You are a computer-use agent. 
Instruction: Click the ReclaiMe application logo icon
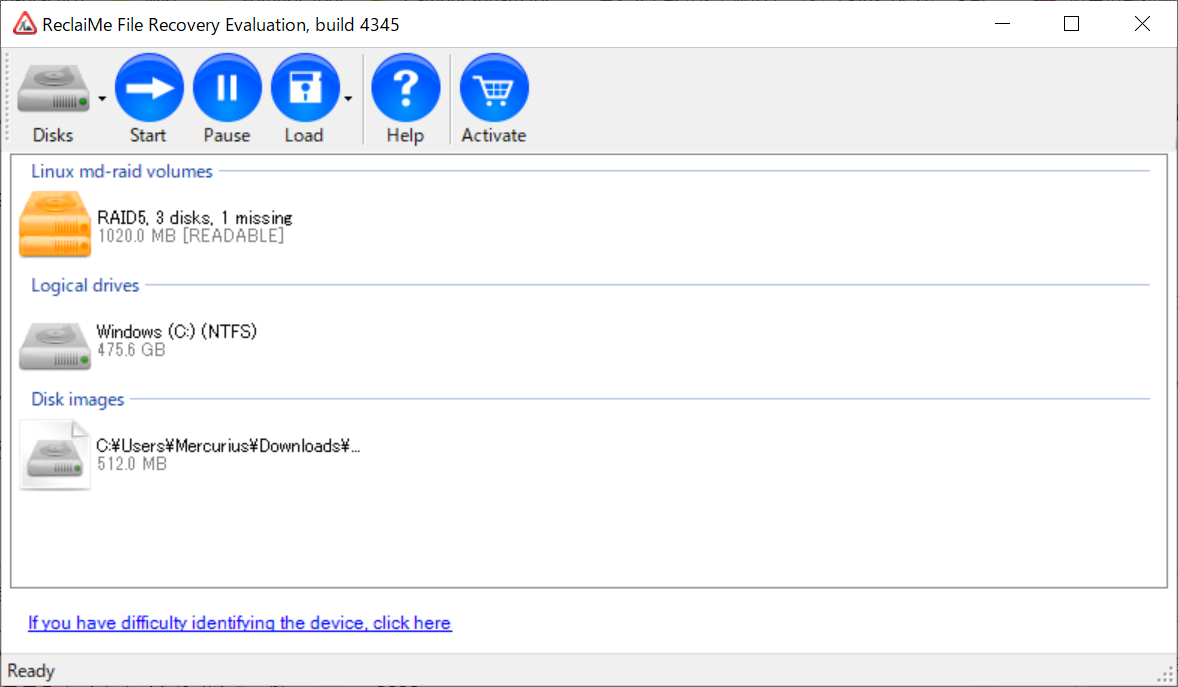coord(24,24)
